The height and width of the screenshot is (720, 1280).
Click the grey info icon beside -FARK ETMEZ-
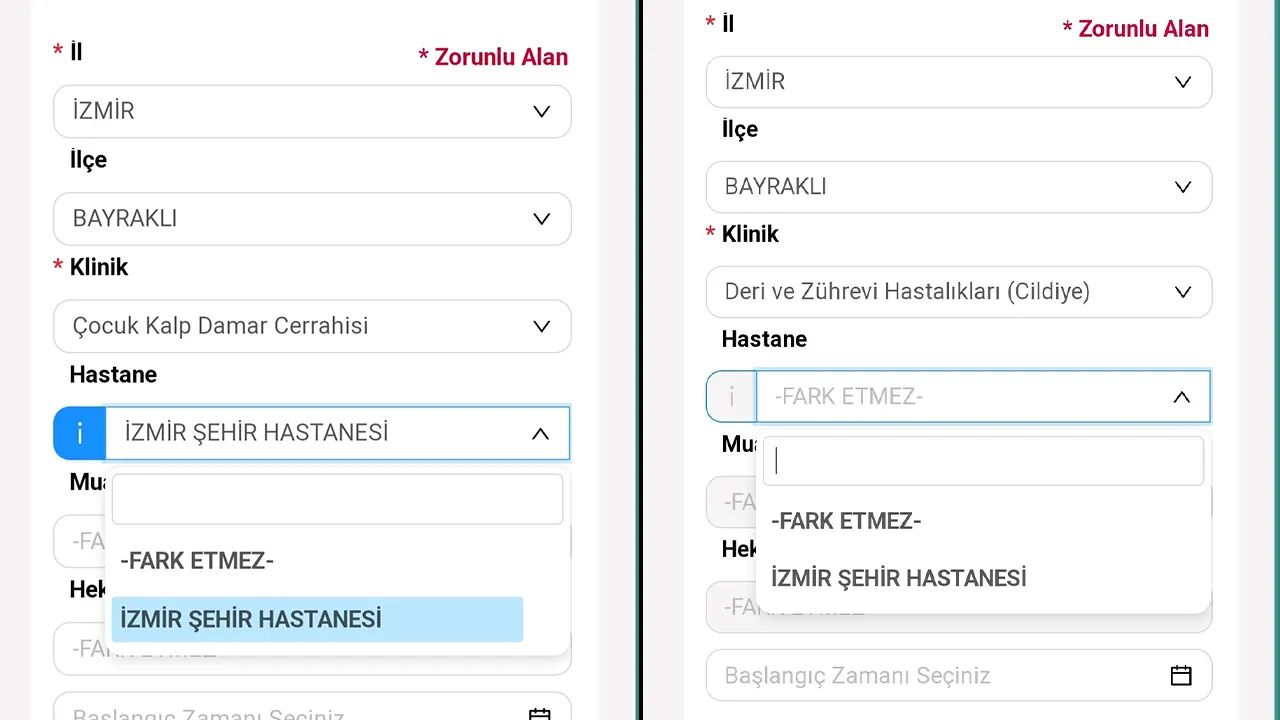(731, 396)
